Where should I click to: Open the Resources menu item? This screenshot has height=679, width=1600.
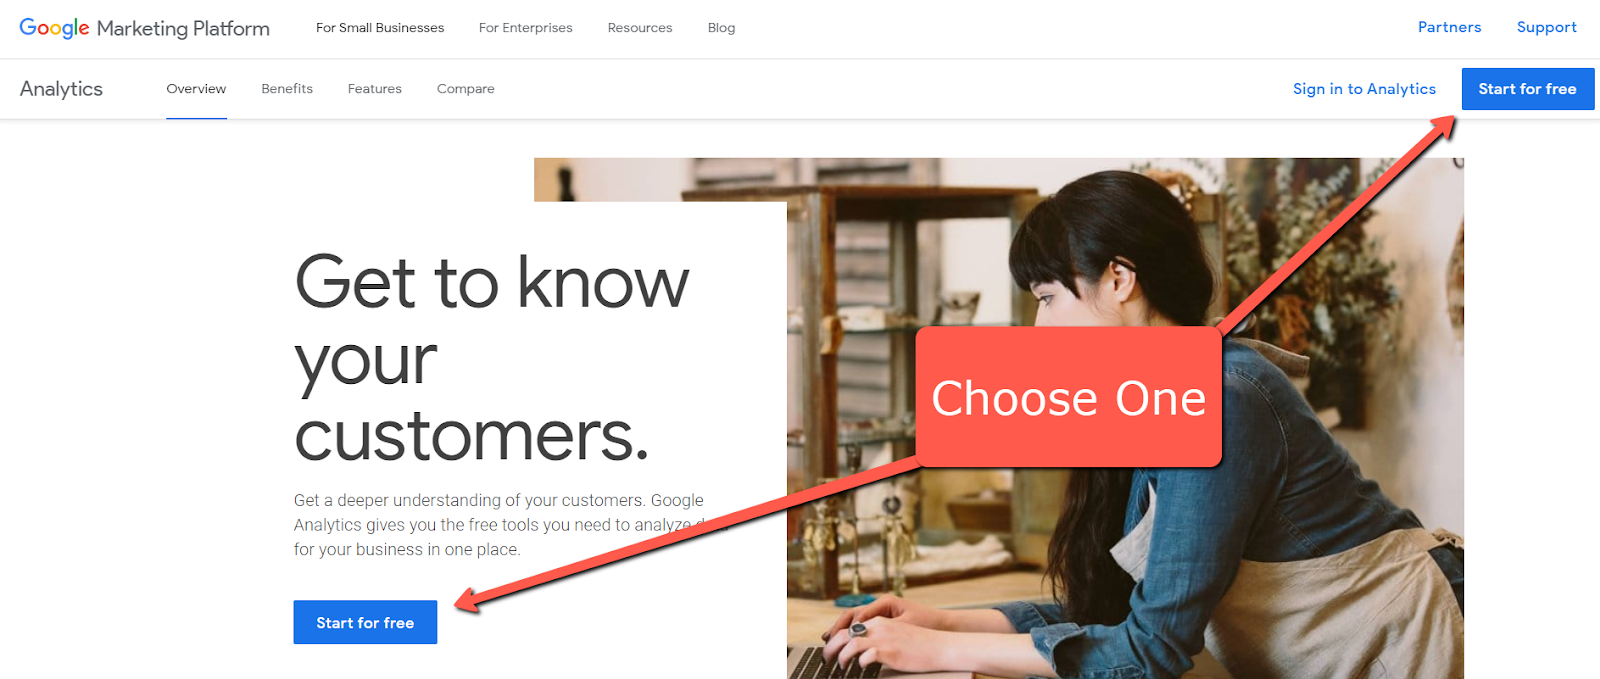(640, 28)
